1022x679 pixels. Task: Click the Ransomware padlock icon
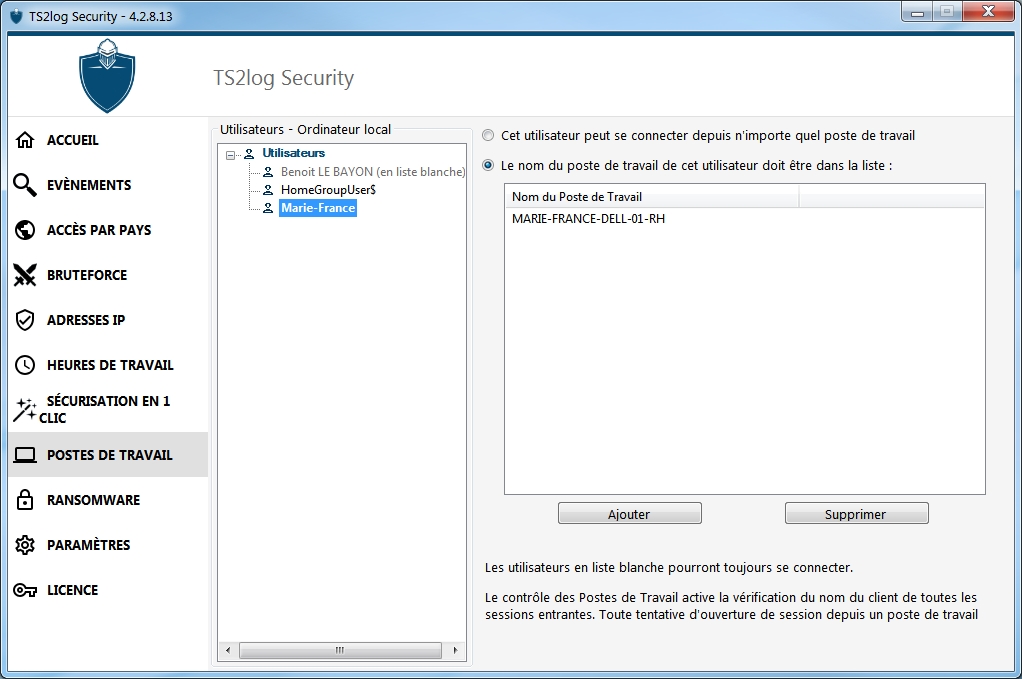25,500
